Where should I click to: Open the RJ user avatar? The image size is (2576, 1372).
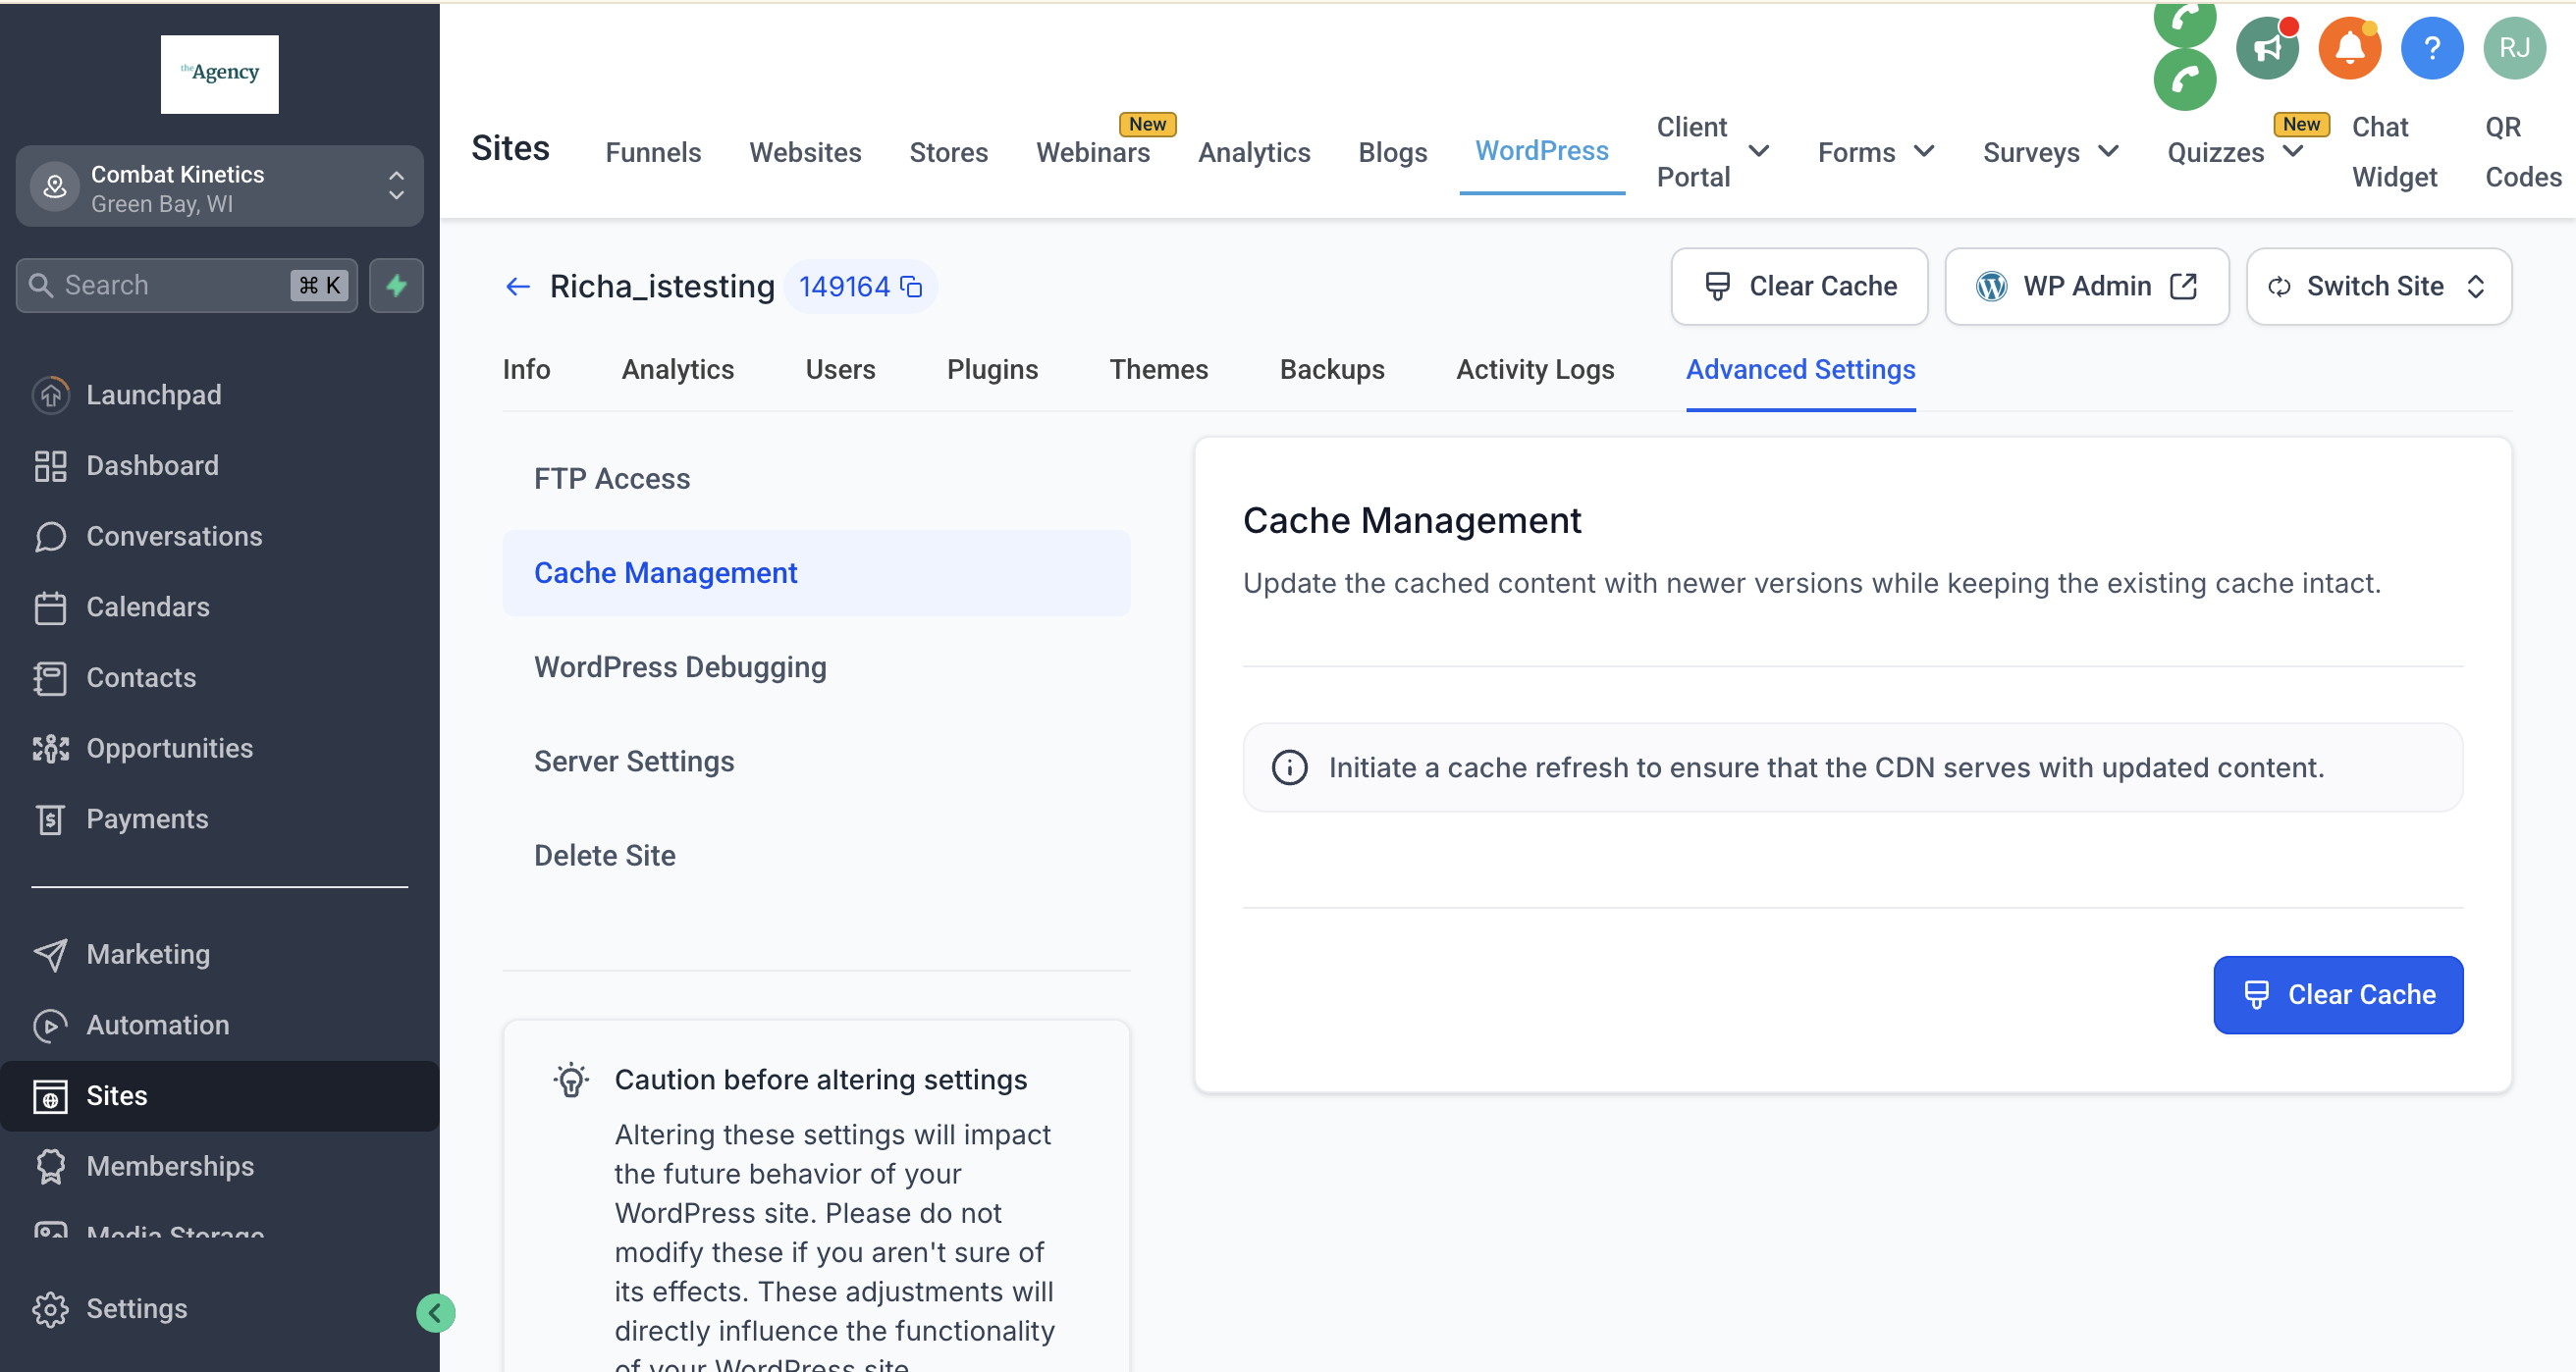(2514, 48)
